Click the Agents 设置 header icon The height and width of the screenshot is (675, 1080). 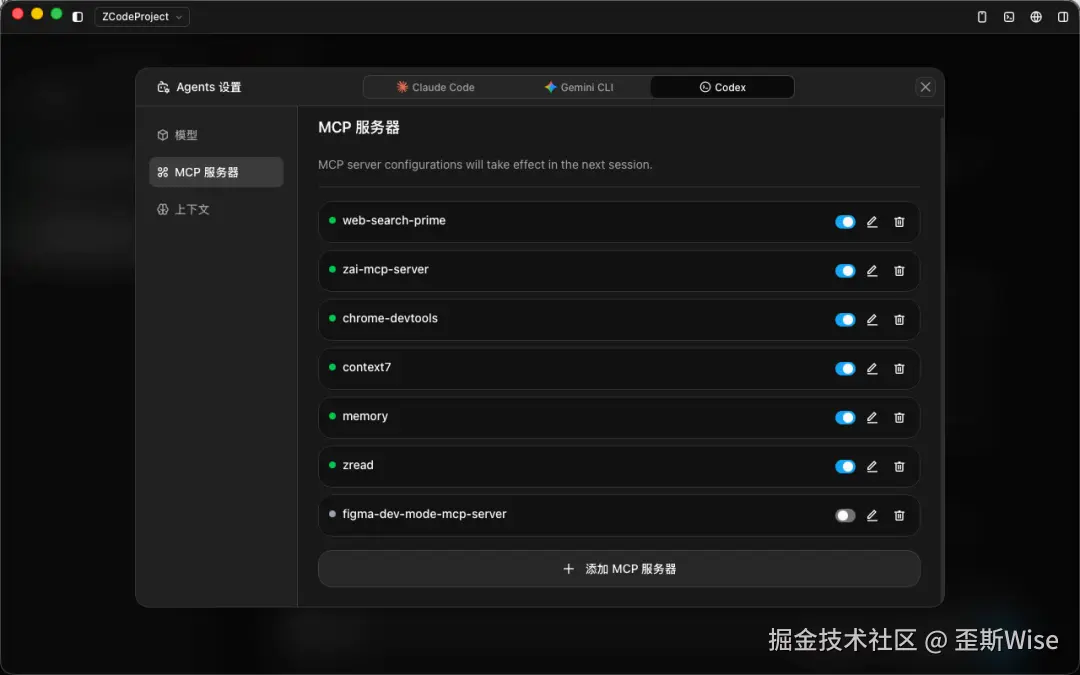(x=163, y=87)
